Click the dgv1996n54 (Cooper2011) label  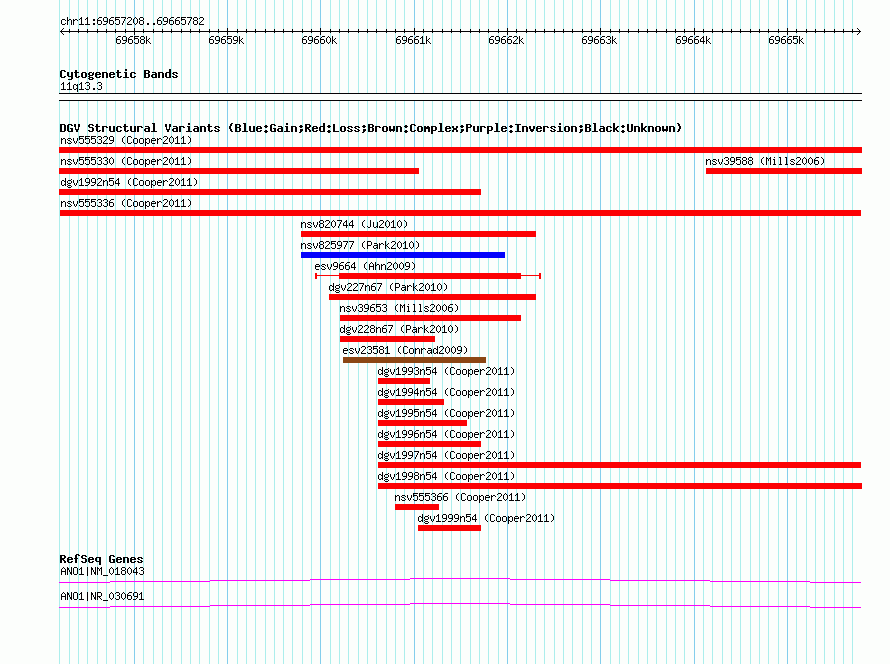point(446,434)
